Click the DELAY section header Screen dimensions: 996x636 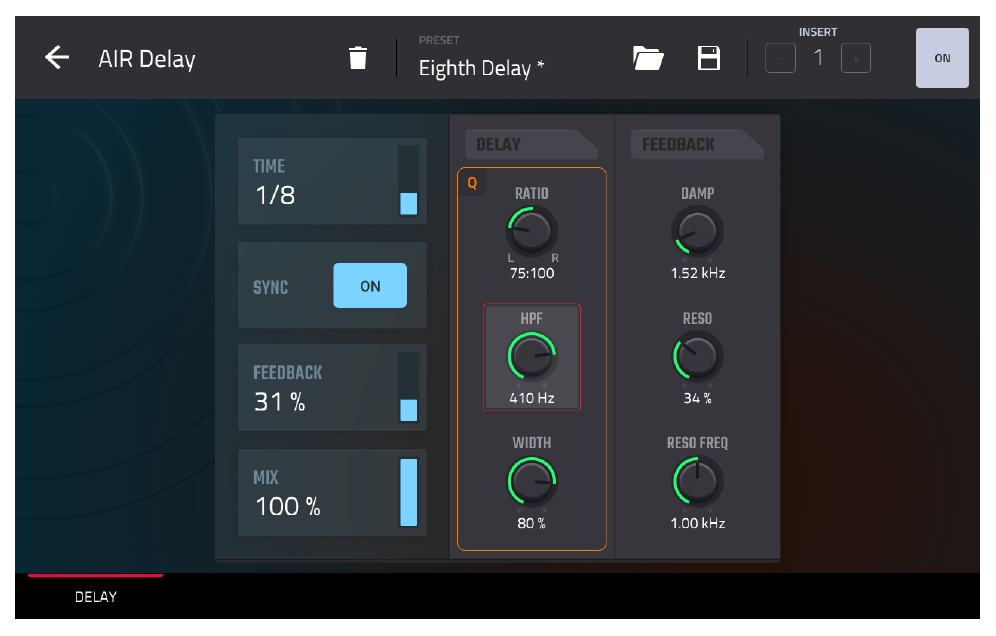531,144
